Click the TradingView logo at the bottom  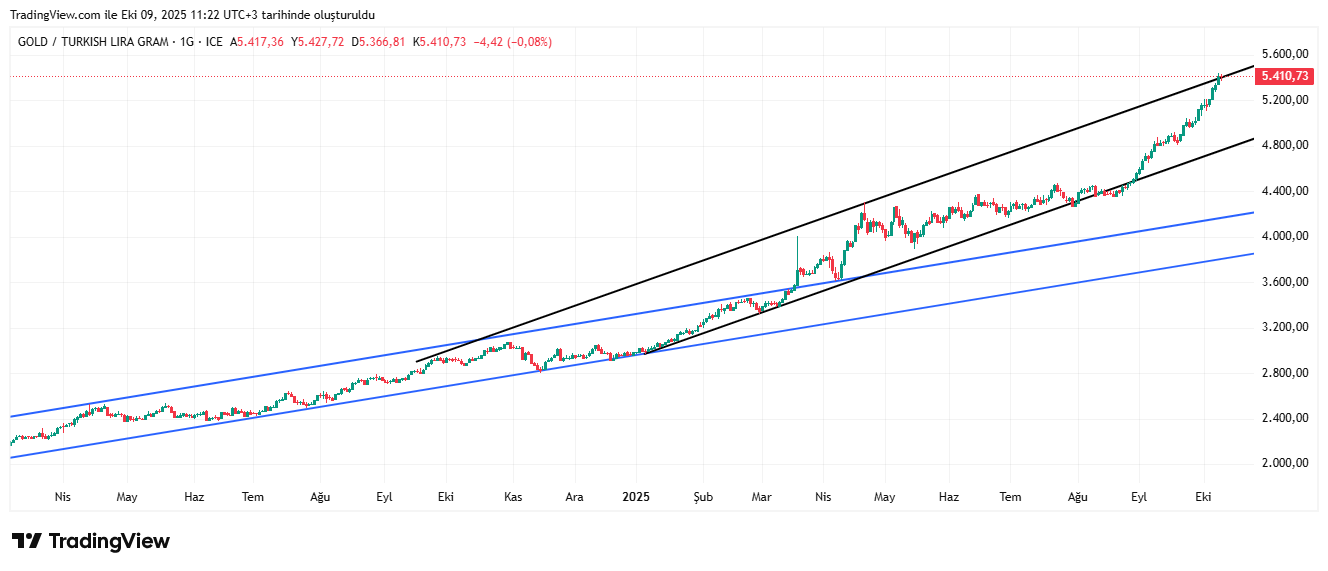click(91, 541)
